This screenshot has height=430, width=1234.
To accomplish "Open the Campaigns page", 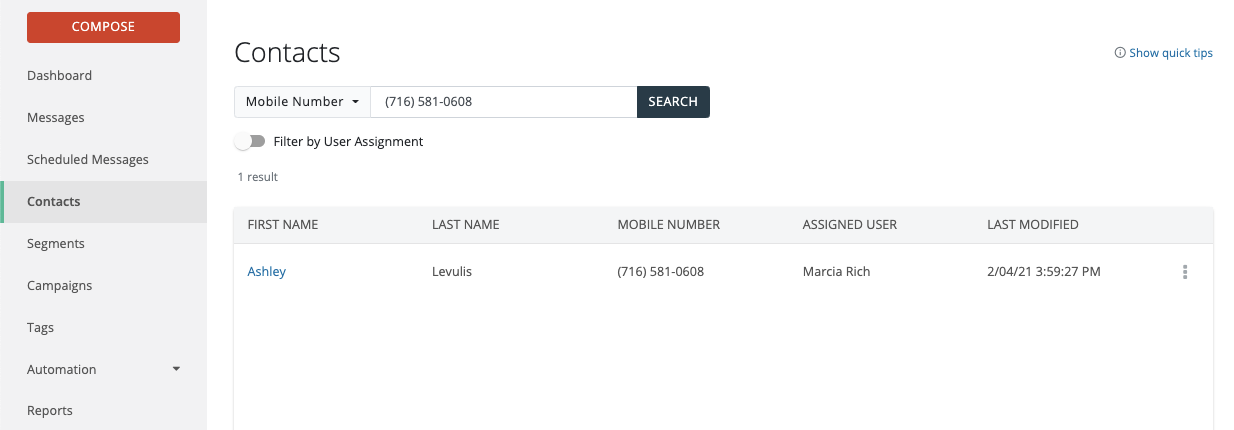I will (x=60, y=286).
